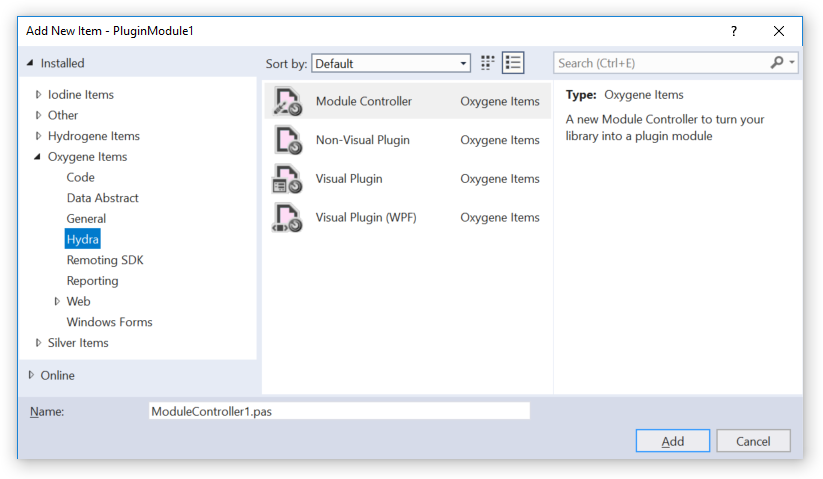Expand the Online section
This screenshot has width=823, height=479.
pos(31,375)
